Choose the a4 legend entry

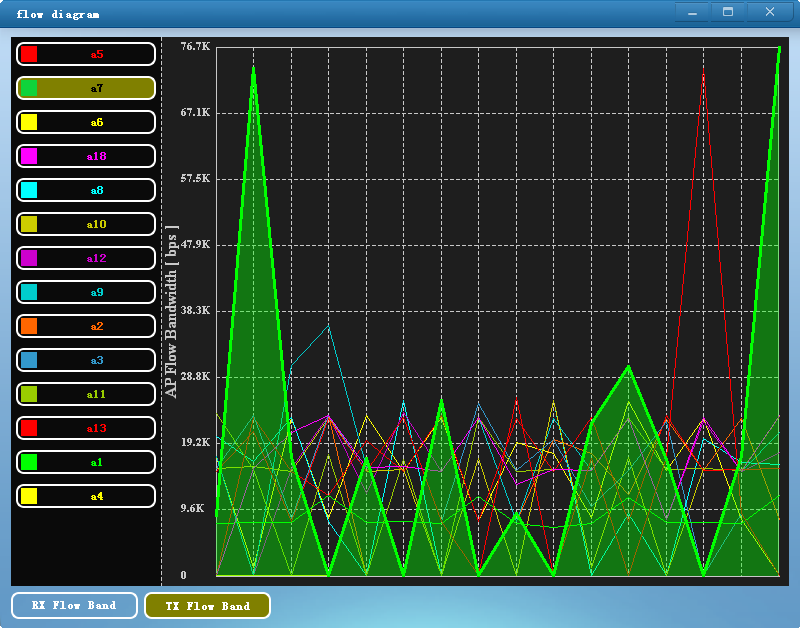point(86,496)
